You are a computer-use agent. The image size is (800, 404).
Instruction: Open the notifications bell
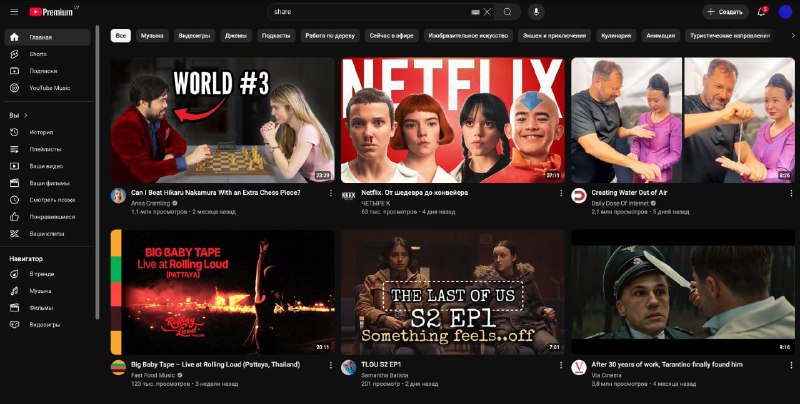pos(761,12)
